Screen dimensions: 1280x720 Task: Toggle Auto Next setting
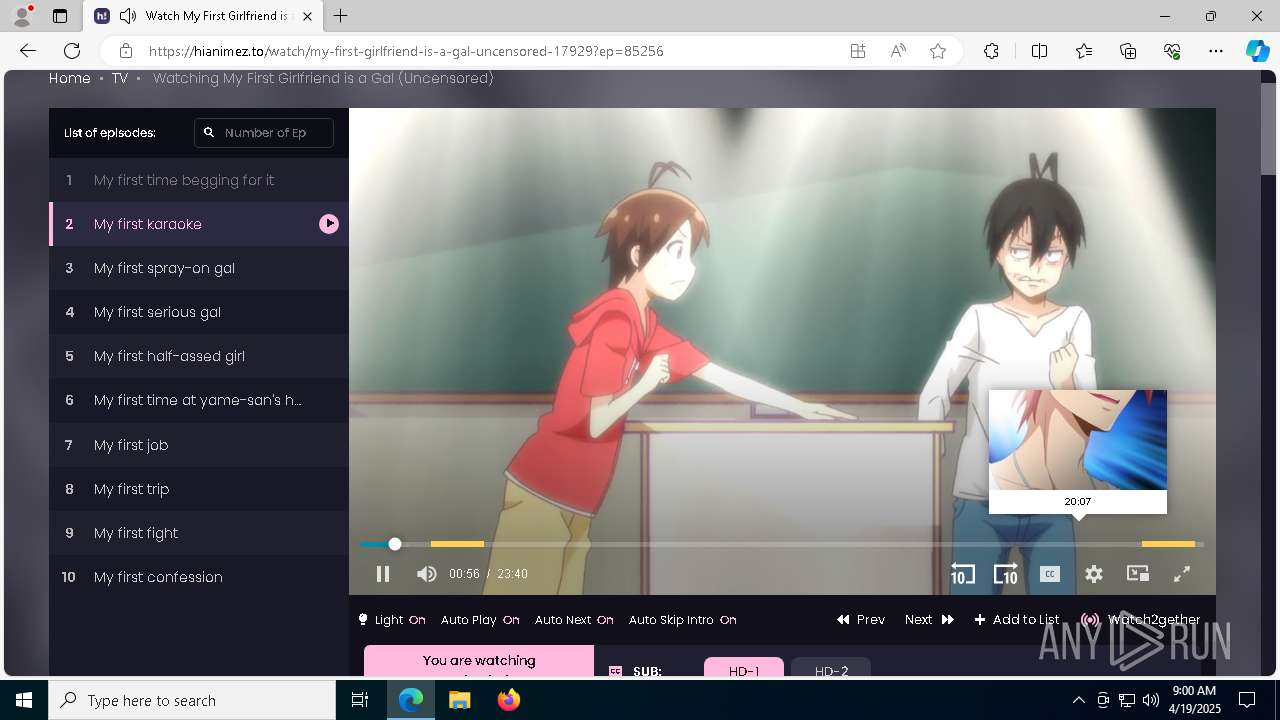click(x=574, y=620)
